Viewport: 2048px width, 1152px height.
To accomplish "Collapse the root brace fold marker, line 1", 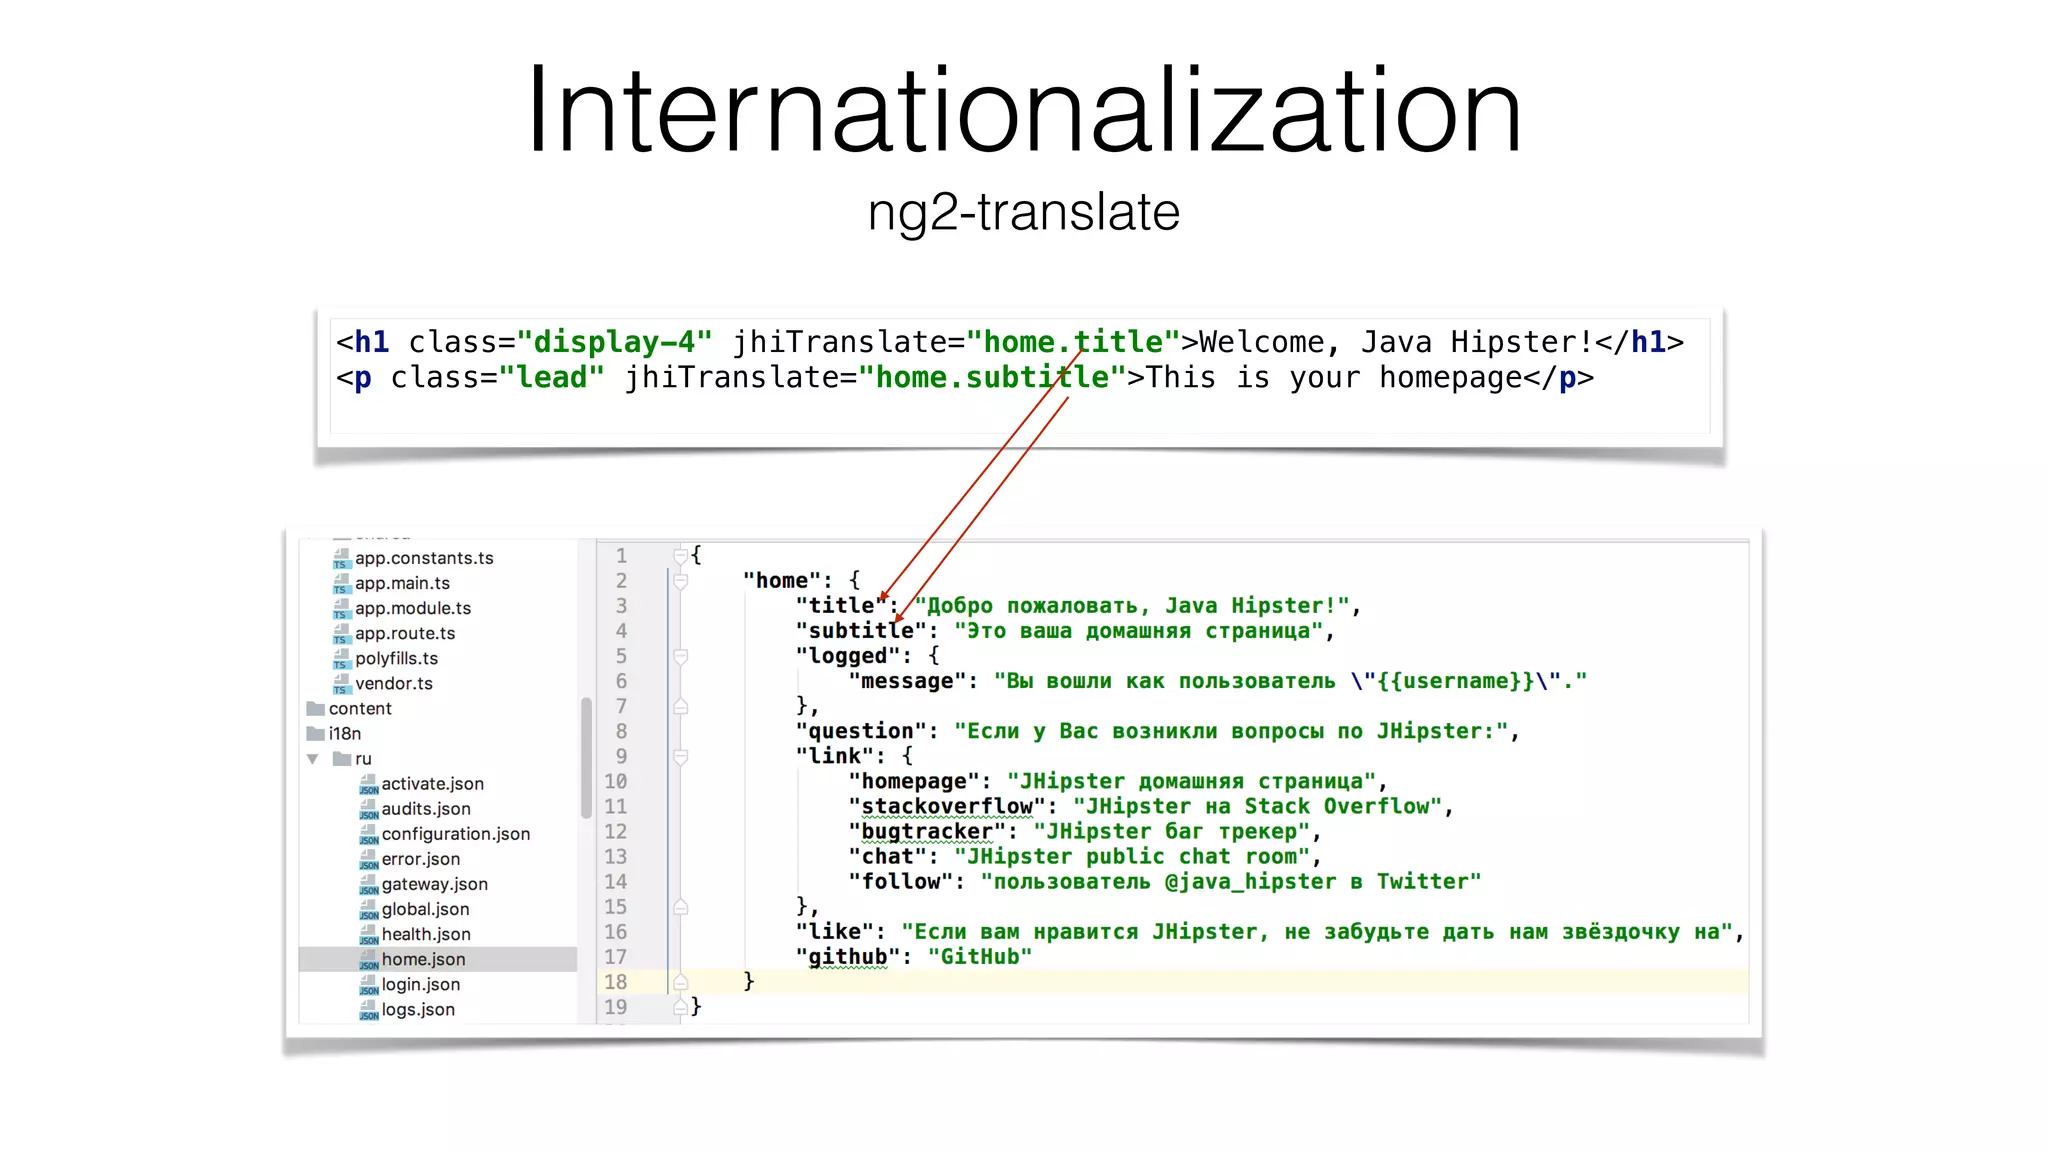I will [x=680, y=555].
